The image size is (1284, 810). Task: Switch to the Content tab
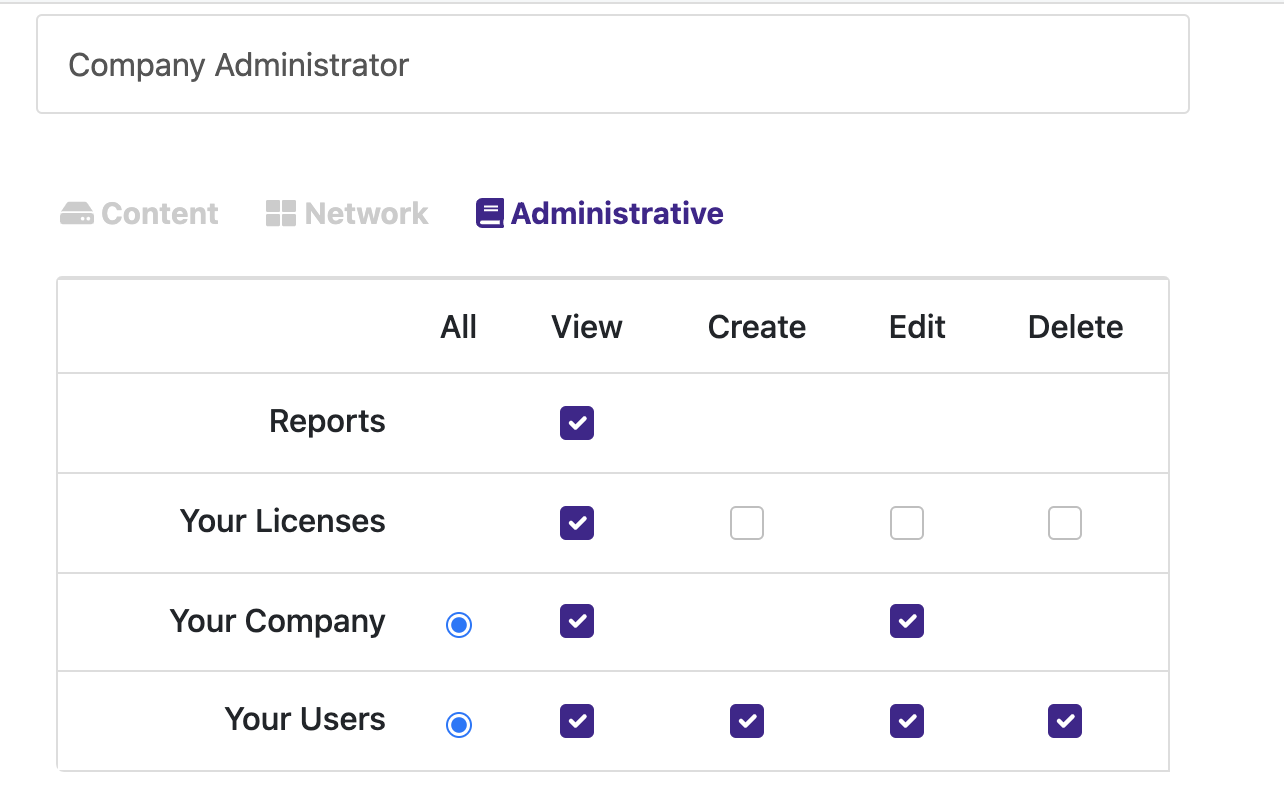[139, 214]
